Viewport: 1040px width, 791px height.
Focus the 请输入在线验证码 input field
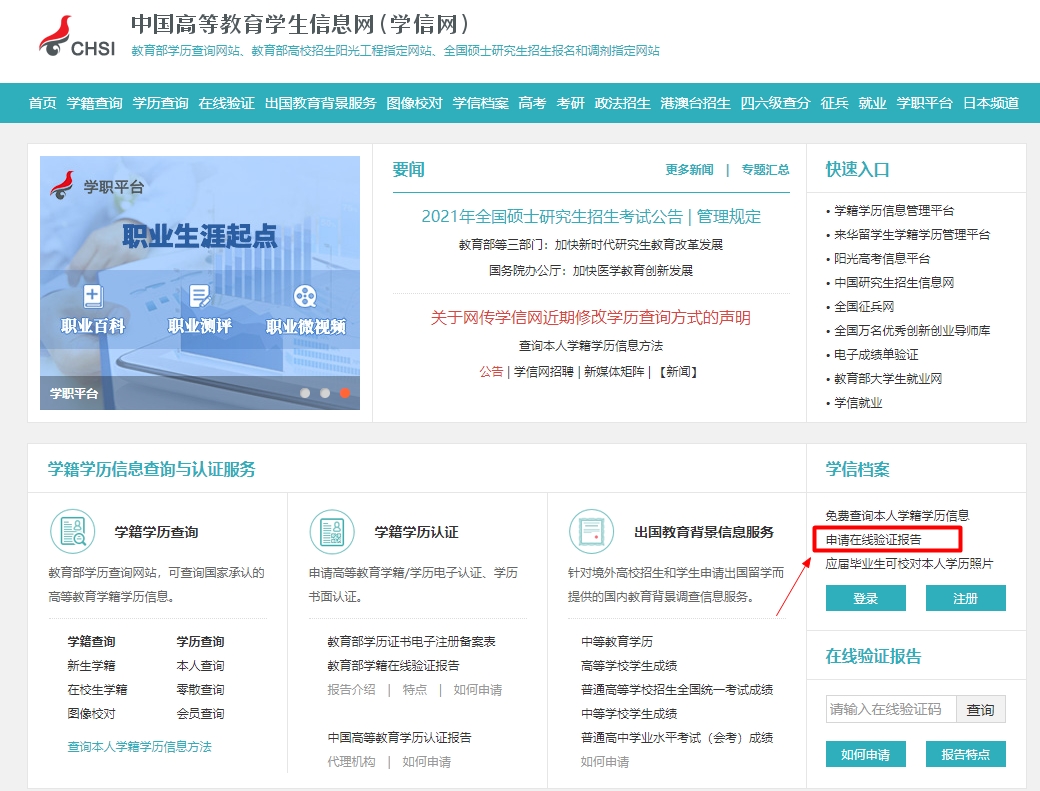pyautogui.click(x=891, y=709)
